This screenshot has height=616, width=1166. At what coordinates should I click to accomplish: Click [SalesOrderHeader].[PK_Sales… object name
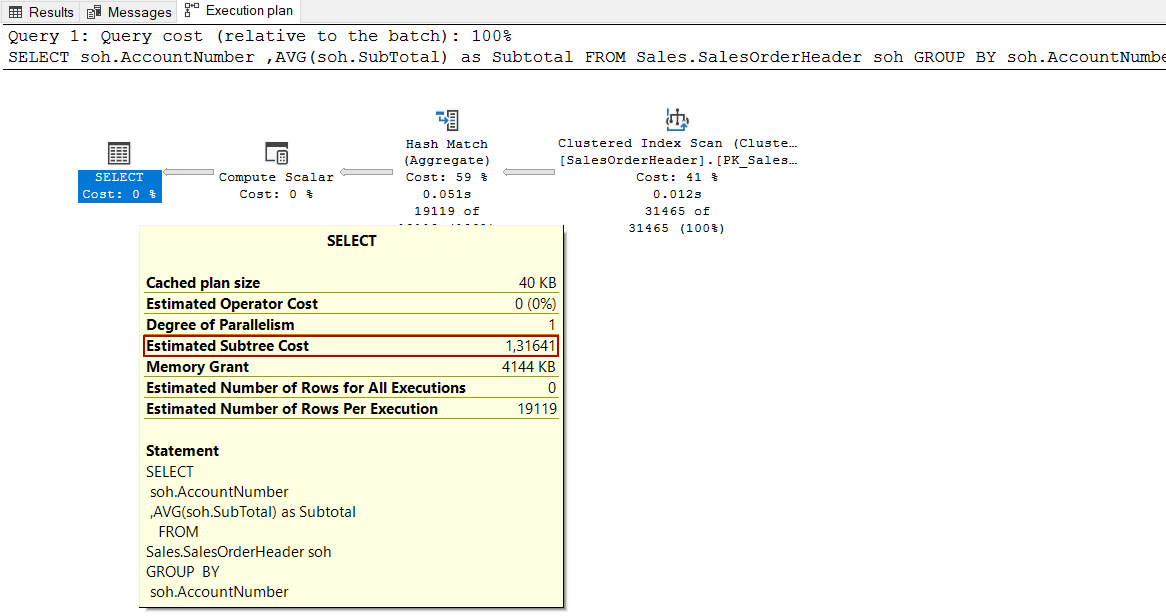677,160
